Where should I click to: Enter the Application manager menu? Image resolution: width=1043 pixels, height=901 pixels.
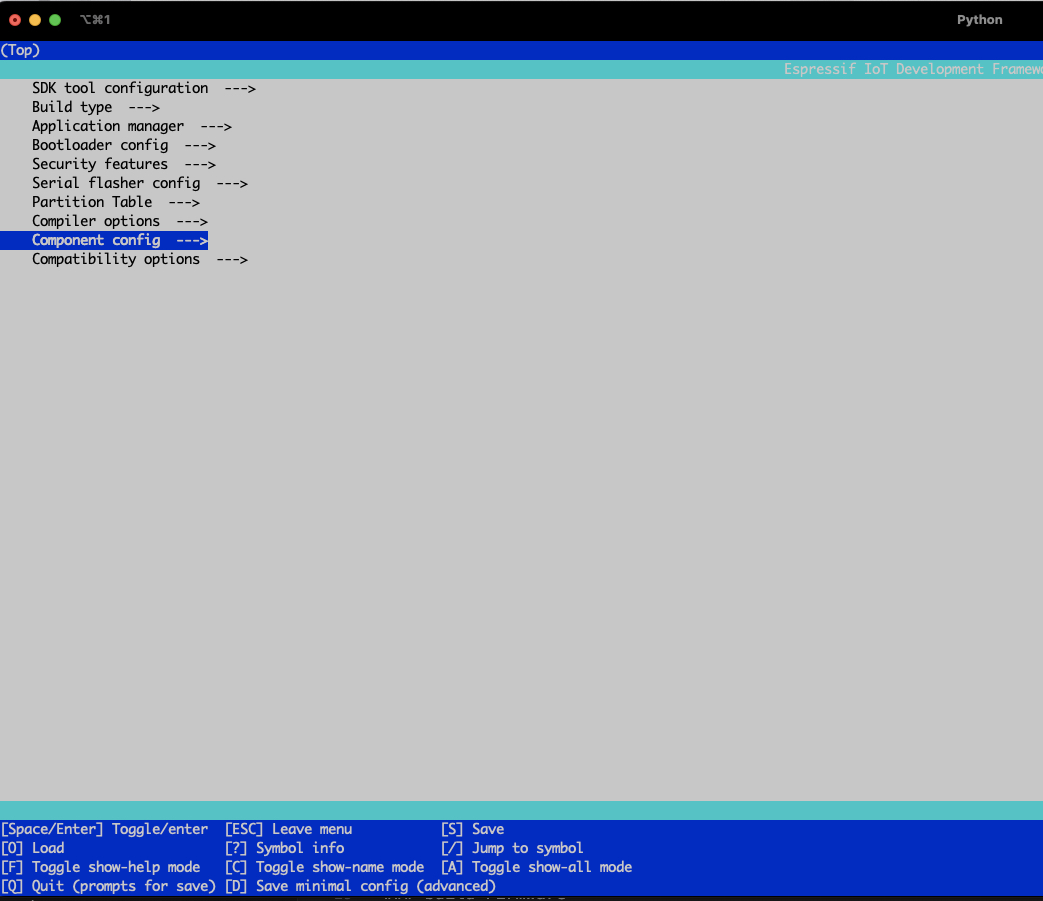tap(132, 126)
